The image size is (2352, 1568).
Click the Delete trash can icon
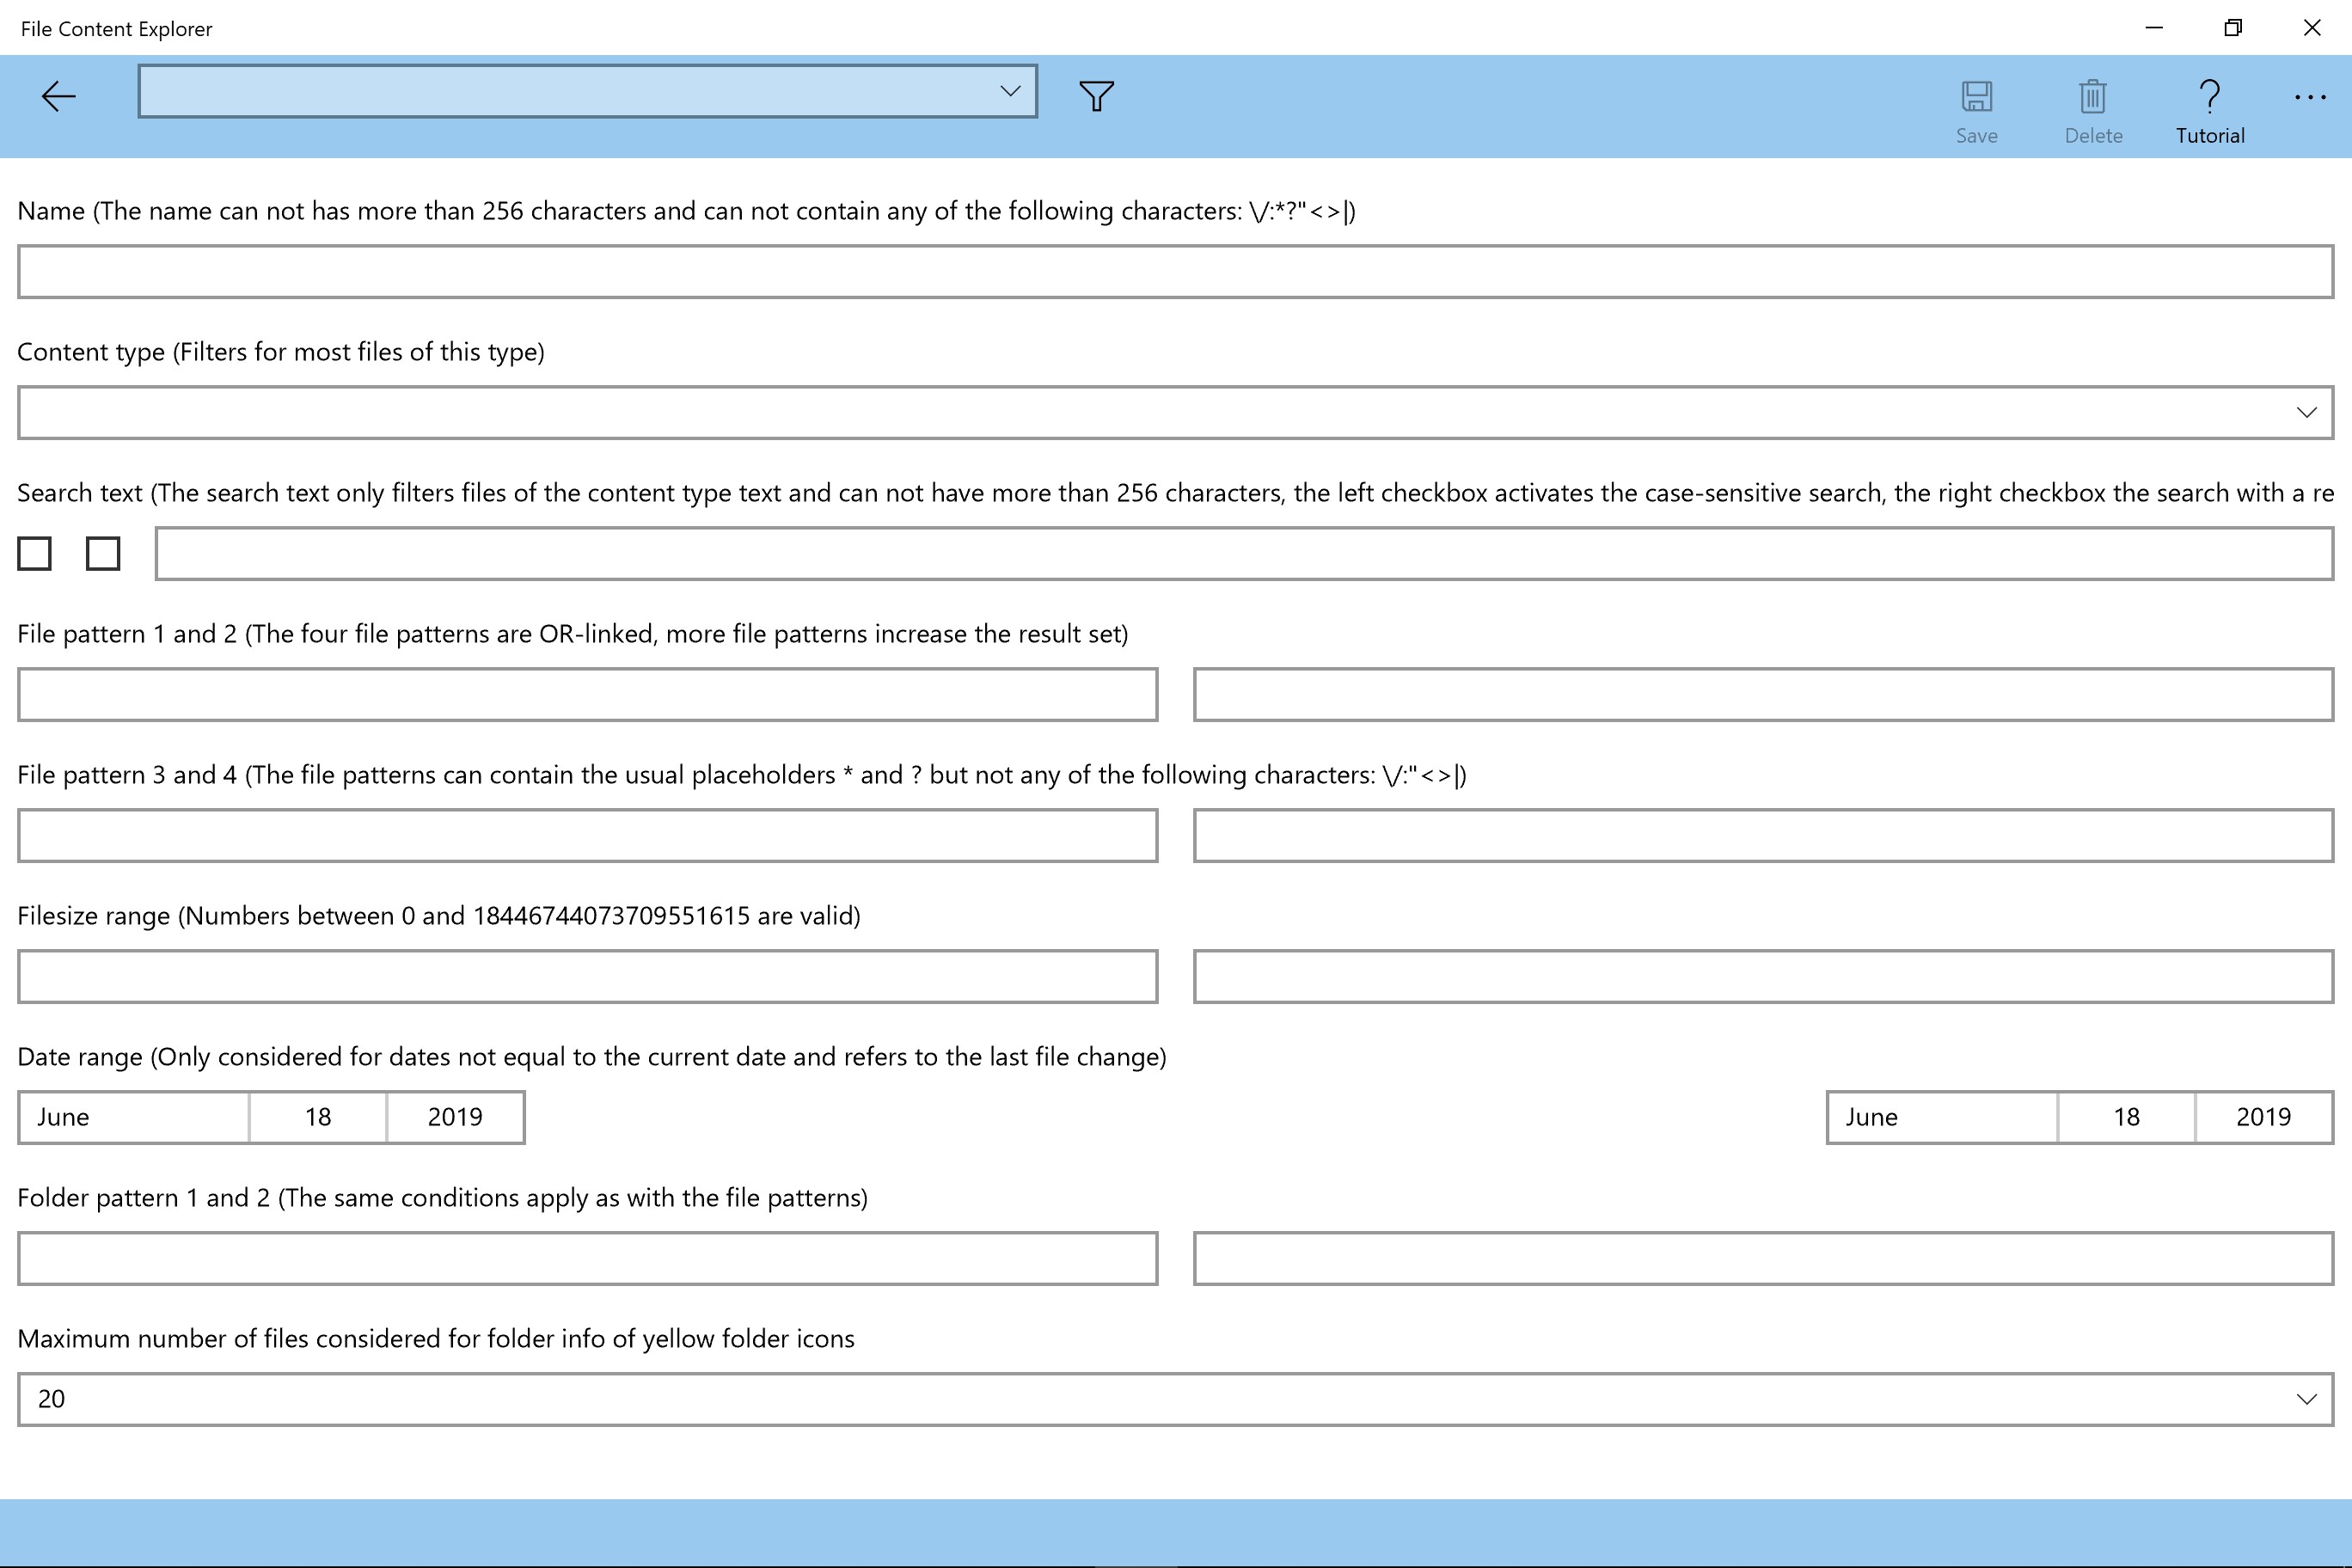point(2092,97)
